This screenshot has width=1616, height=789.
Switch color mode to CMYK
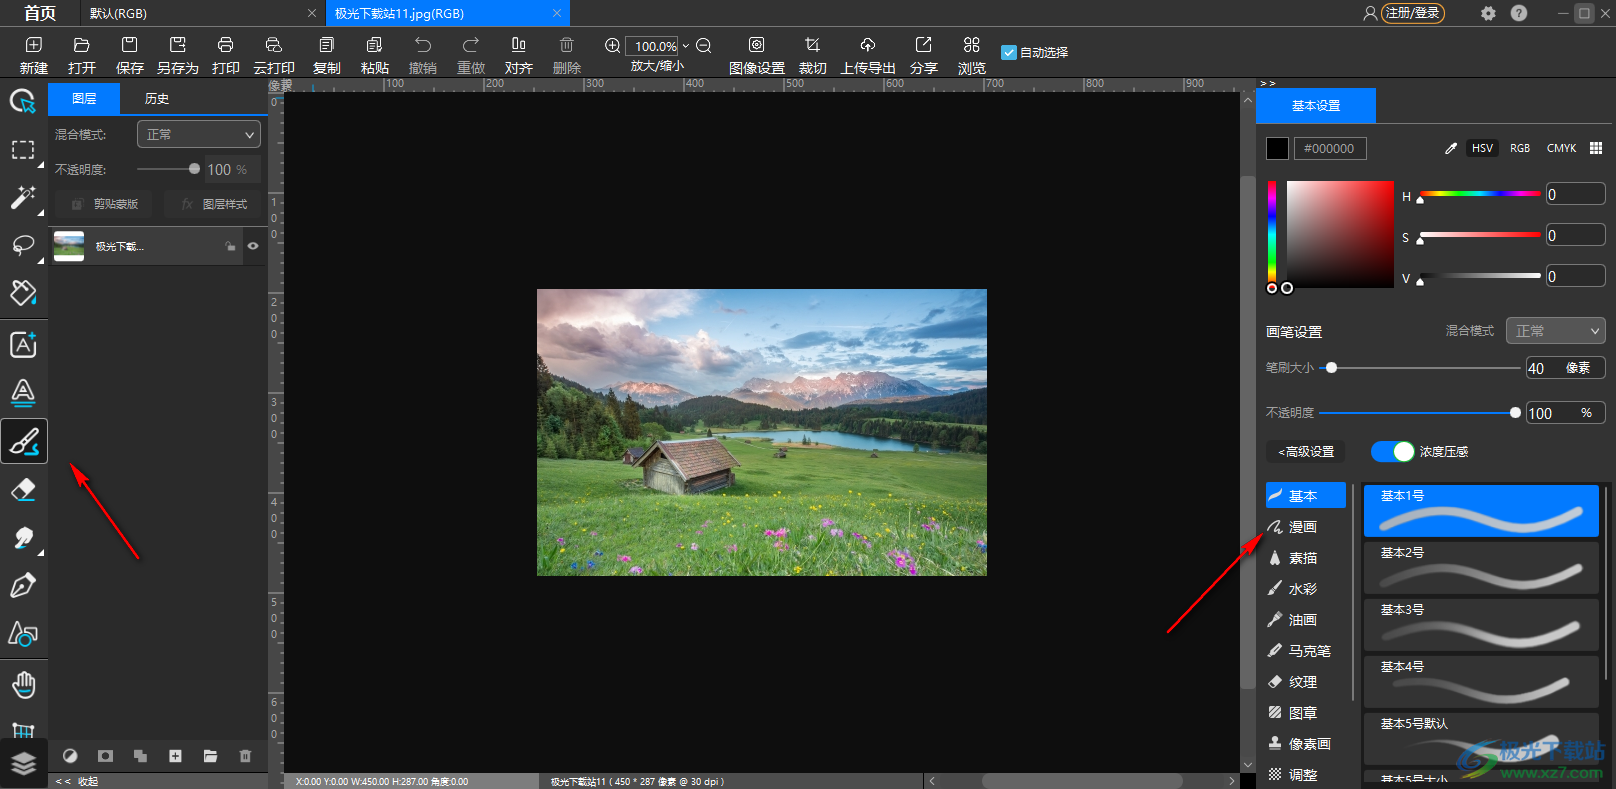click(x=1561, y=148)
